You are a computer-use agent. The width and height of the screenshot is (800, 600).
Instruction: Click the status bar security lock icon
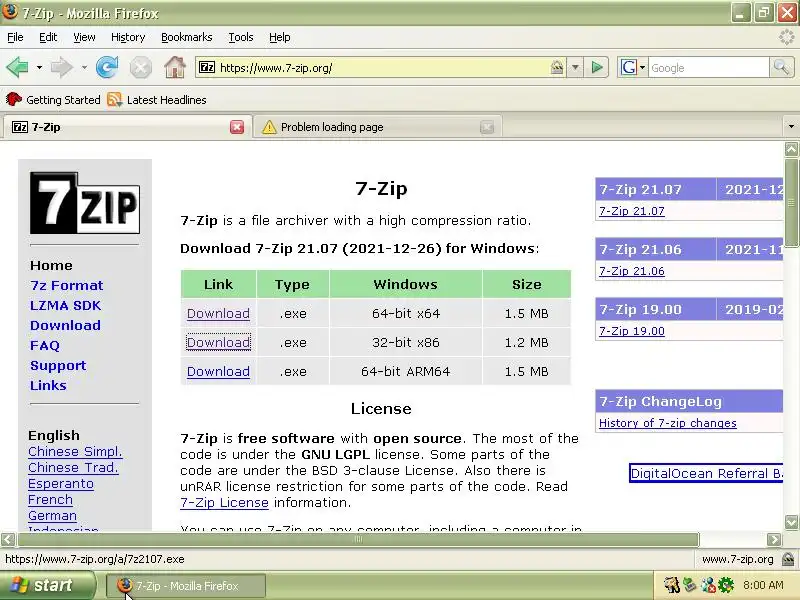788,559
